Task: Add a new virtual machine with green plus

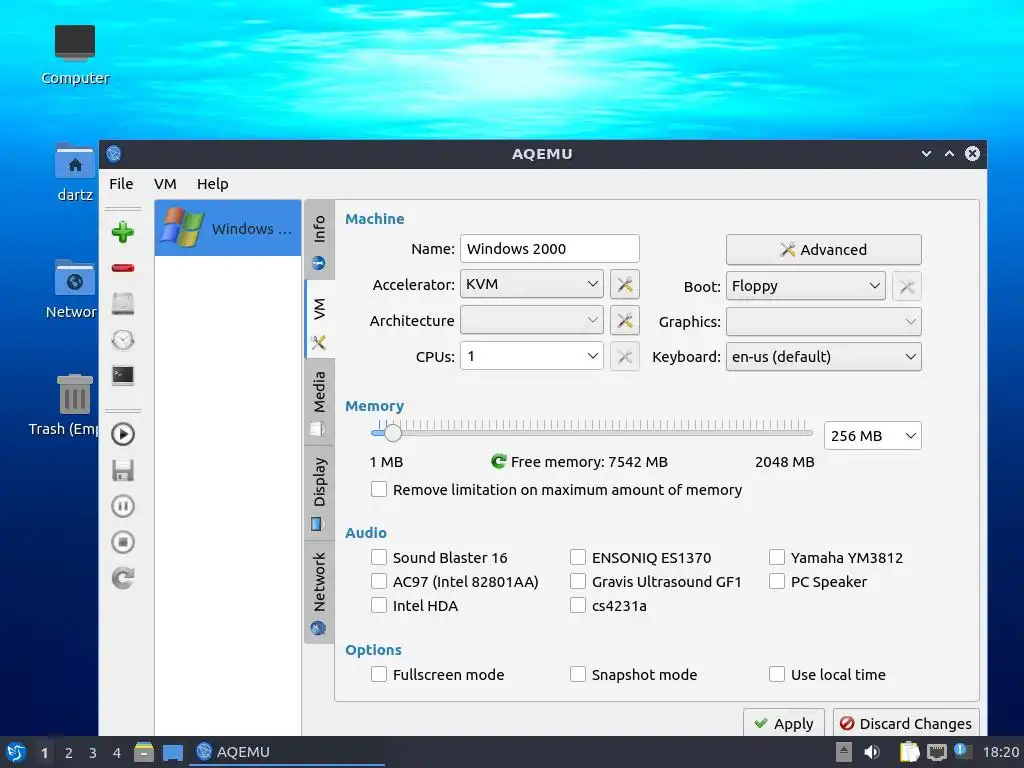Action: (123, 232)
